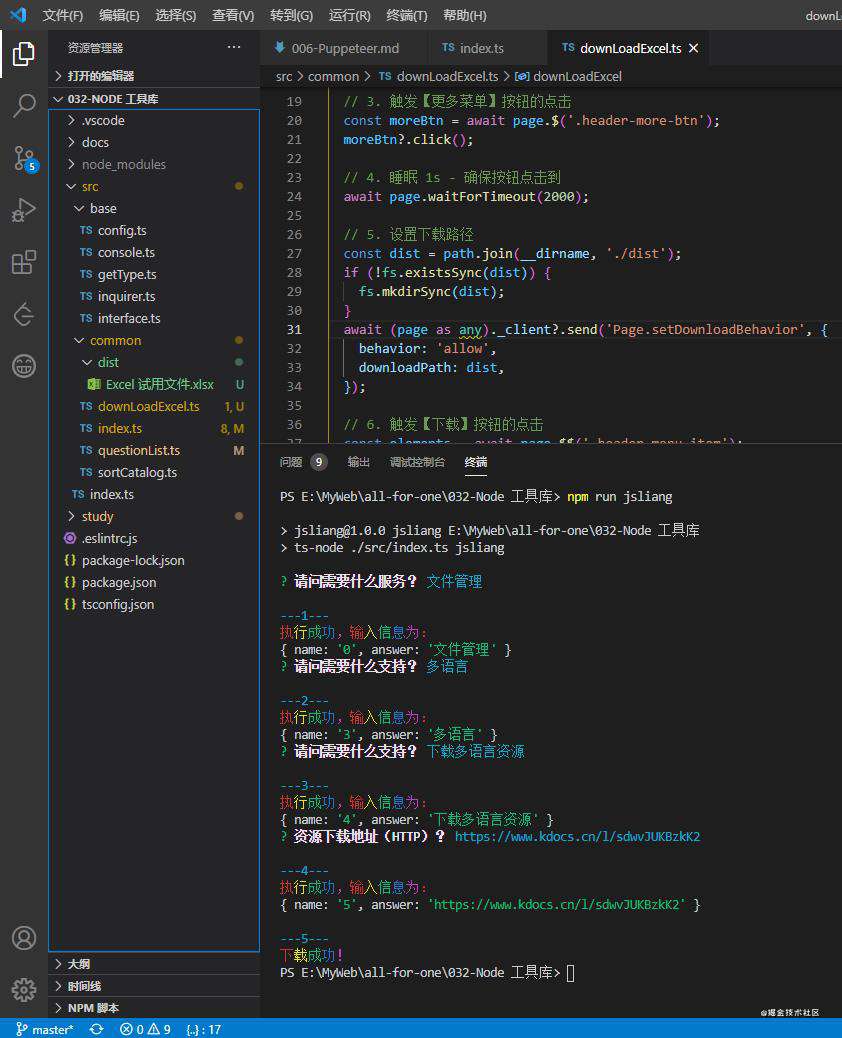Image resolution: width=842 pixels, height=1038 pixels.
Task: Expand the .vscode folder
Action: pyautogui.click(x=154, y=120)
